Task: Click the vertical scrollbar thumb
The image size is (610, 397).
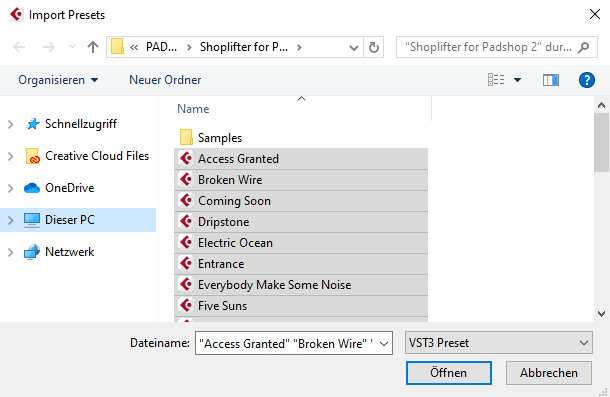Action: click(601, 142)
